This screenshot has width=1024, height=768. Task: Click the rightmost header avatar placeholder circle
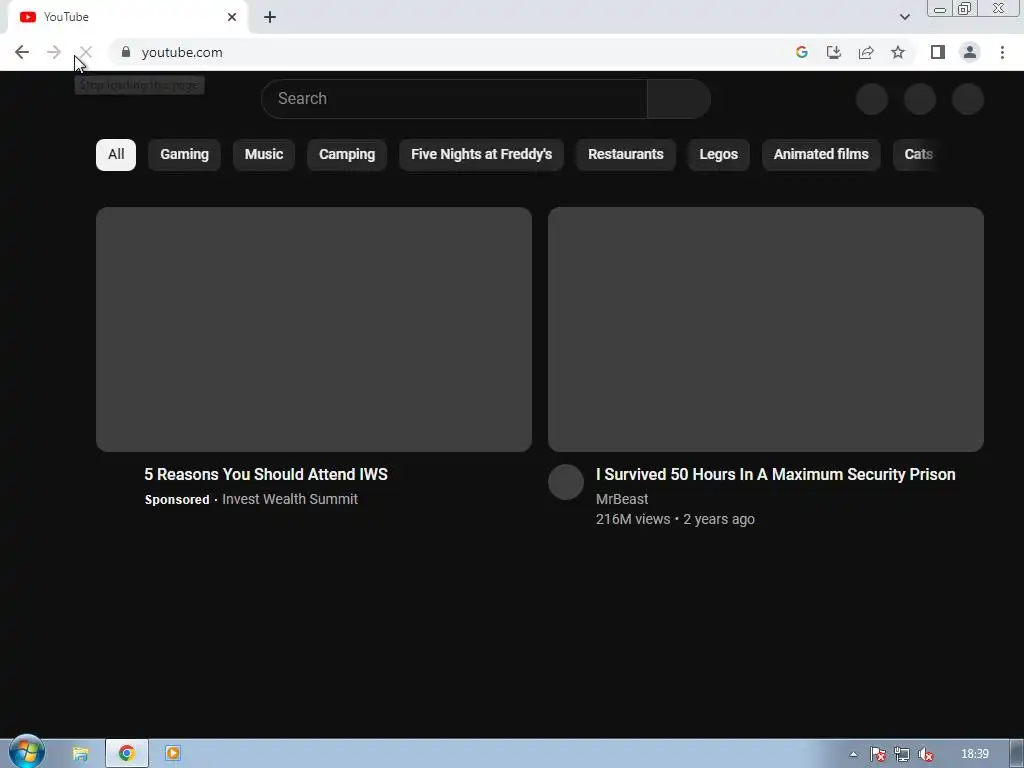pyautogui.click(x=968, y=99)
